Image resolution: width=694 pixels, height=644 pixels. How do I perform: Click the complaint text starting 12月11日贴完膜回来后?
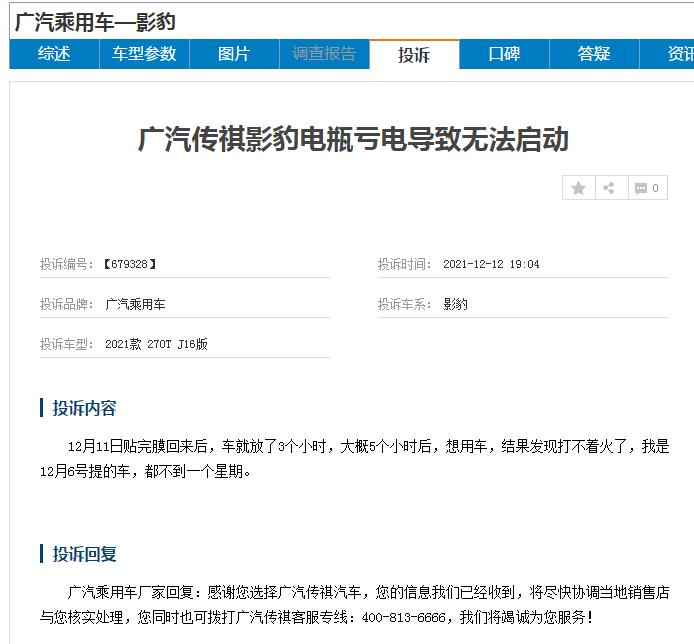(355, 459)
